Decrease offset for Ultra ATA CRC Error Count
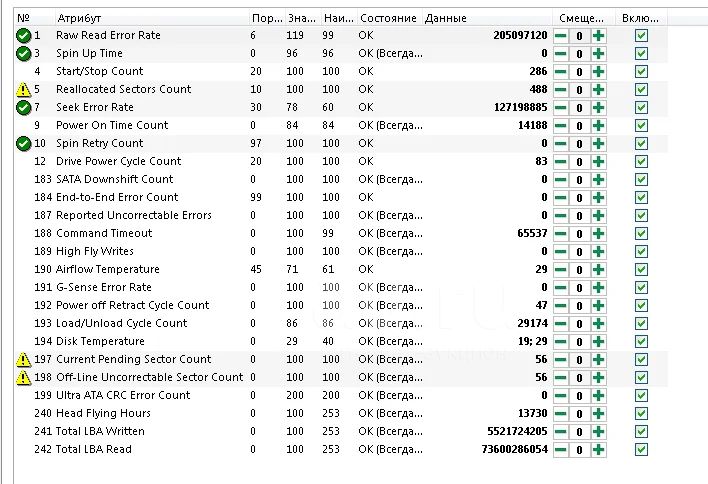708x484 pixels. pyautogui.click(x=560, y=396)
